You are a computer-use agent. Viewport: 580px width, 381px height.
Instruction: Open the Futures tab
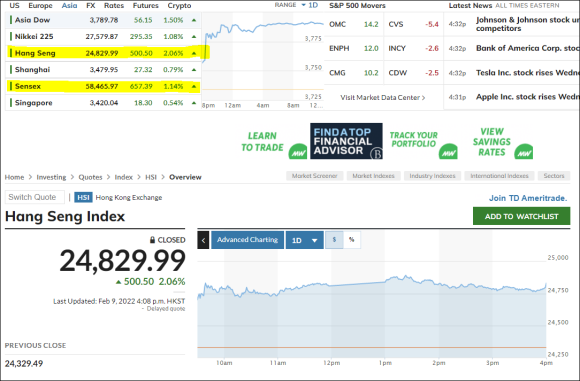(x=146, y=6)
